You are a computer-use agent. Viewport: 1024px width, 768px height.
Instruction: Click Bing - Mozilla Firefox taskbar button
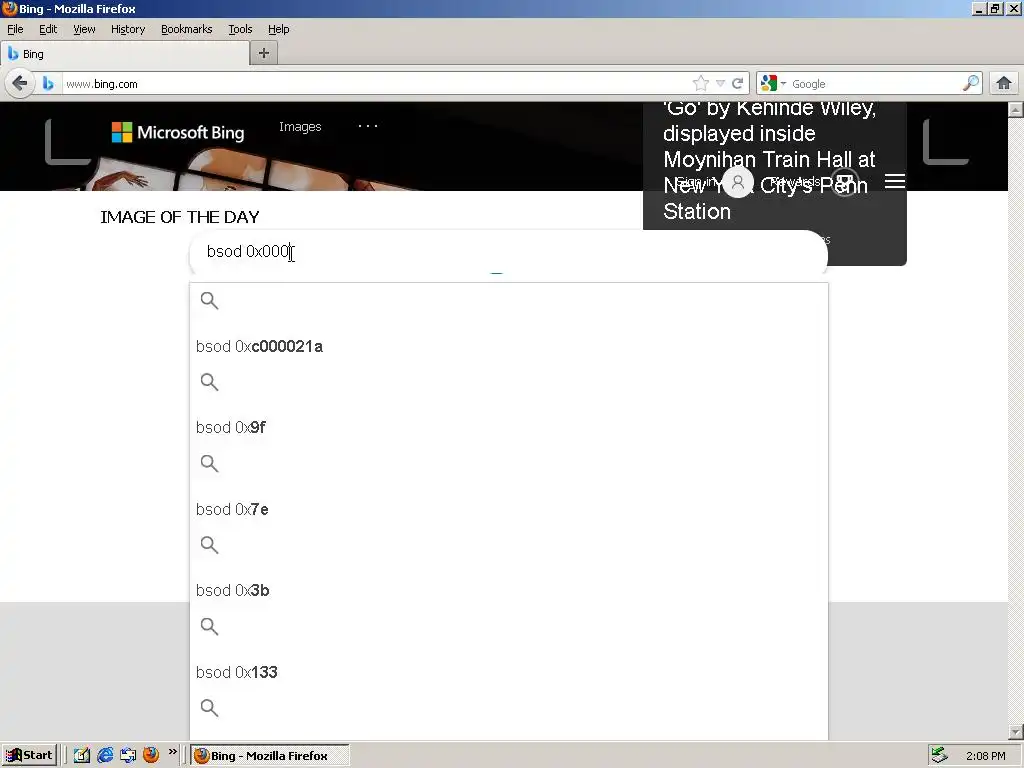pyautogui.click(x=270, y=756)
